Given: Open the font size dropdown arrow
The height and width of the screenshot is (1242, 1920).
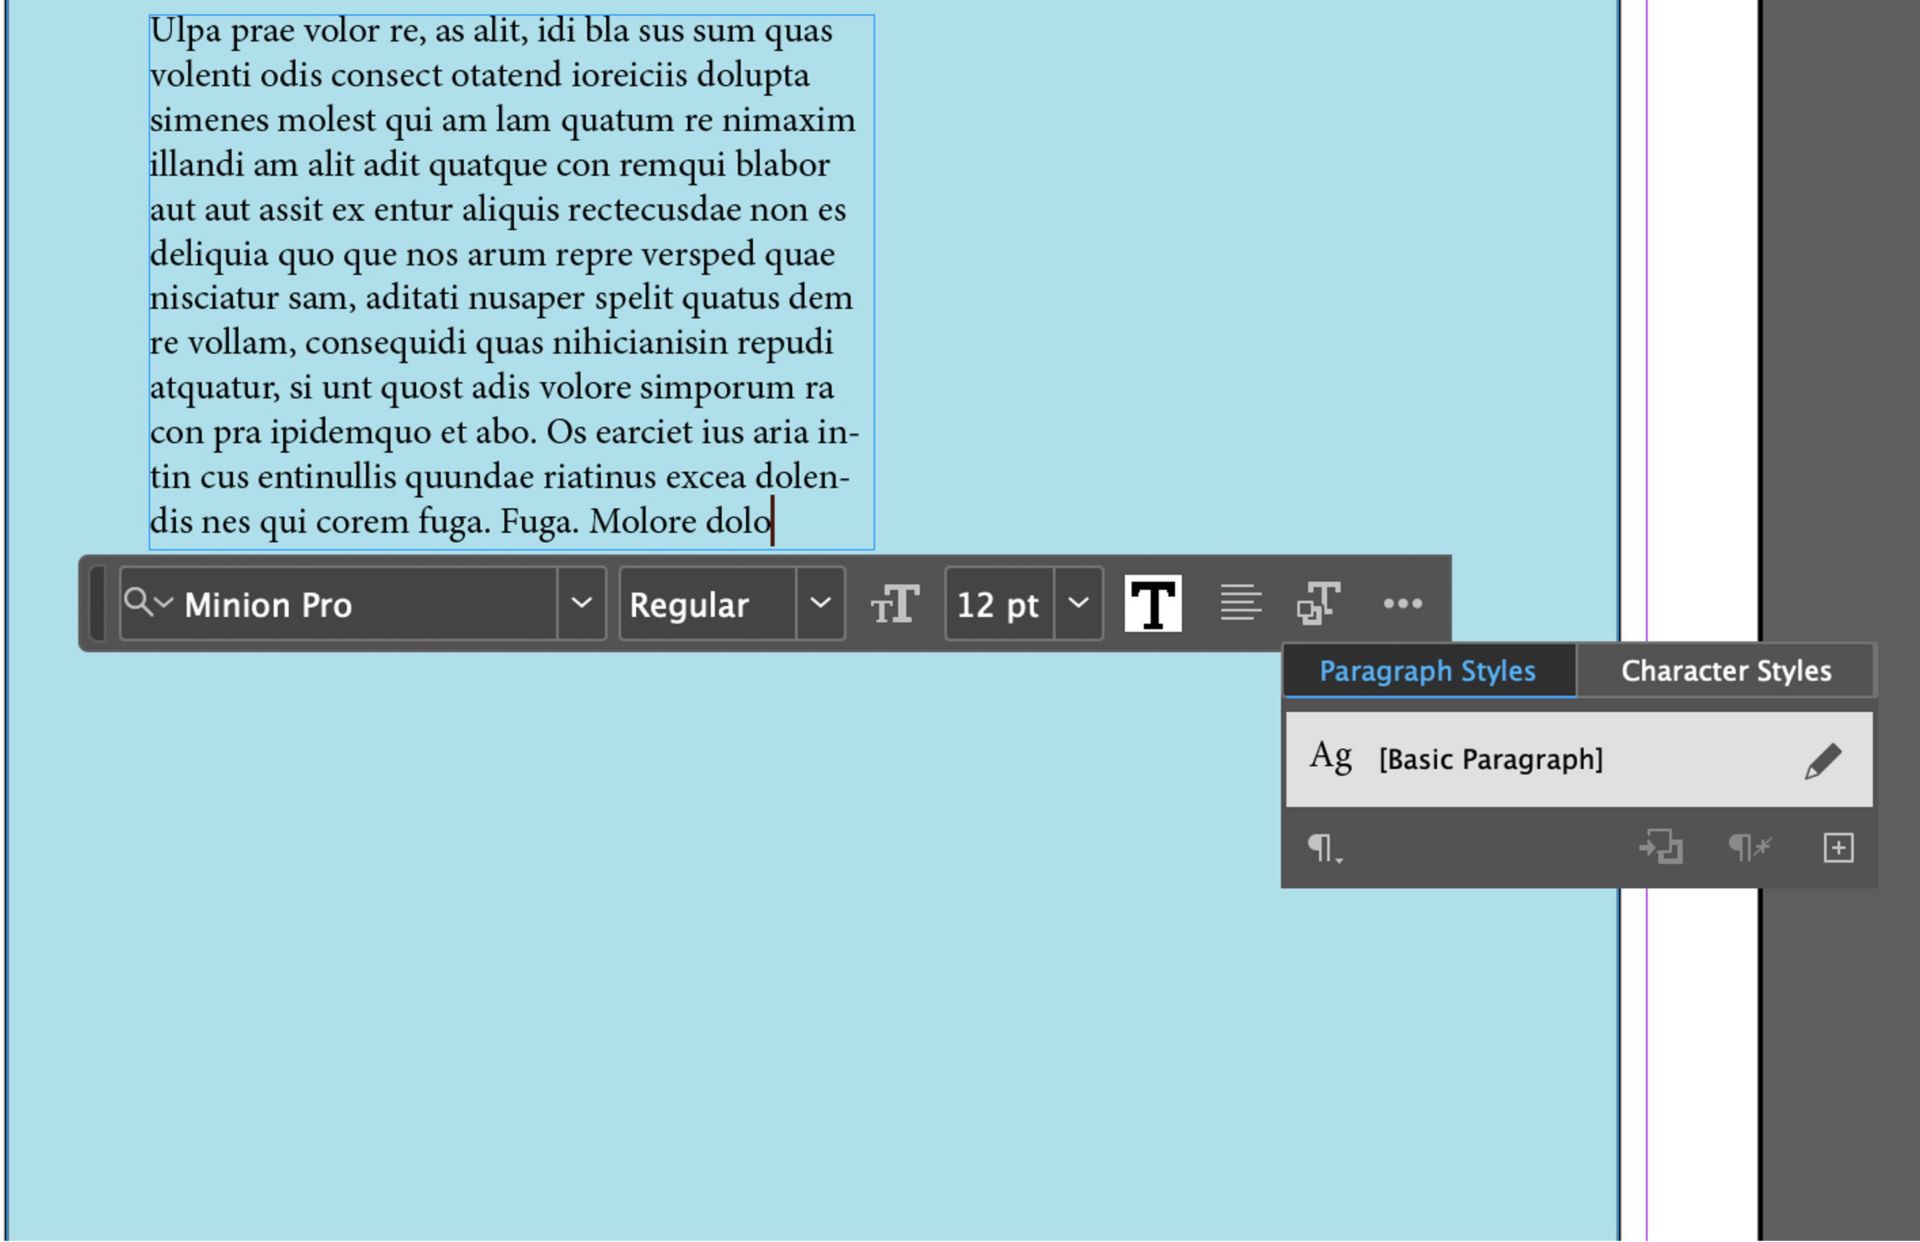Looking at the screenshot, I should point(1078,603).
